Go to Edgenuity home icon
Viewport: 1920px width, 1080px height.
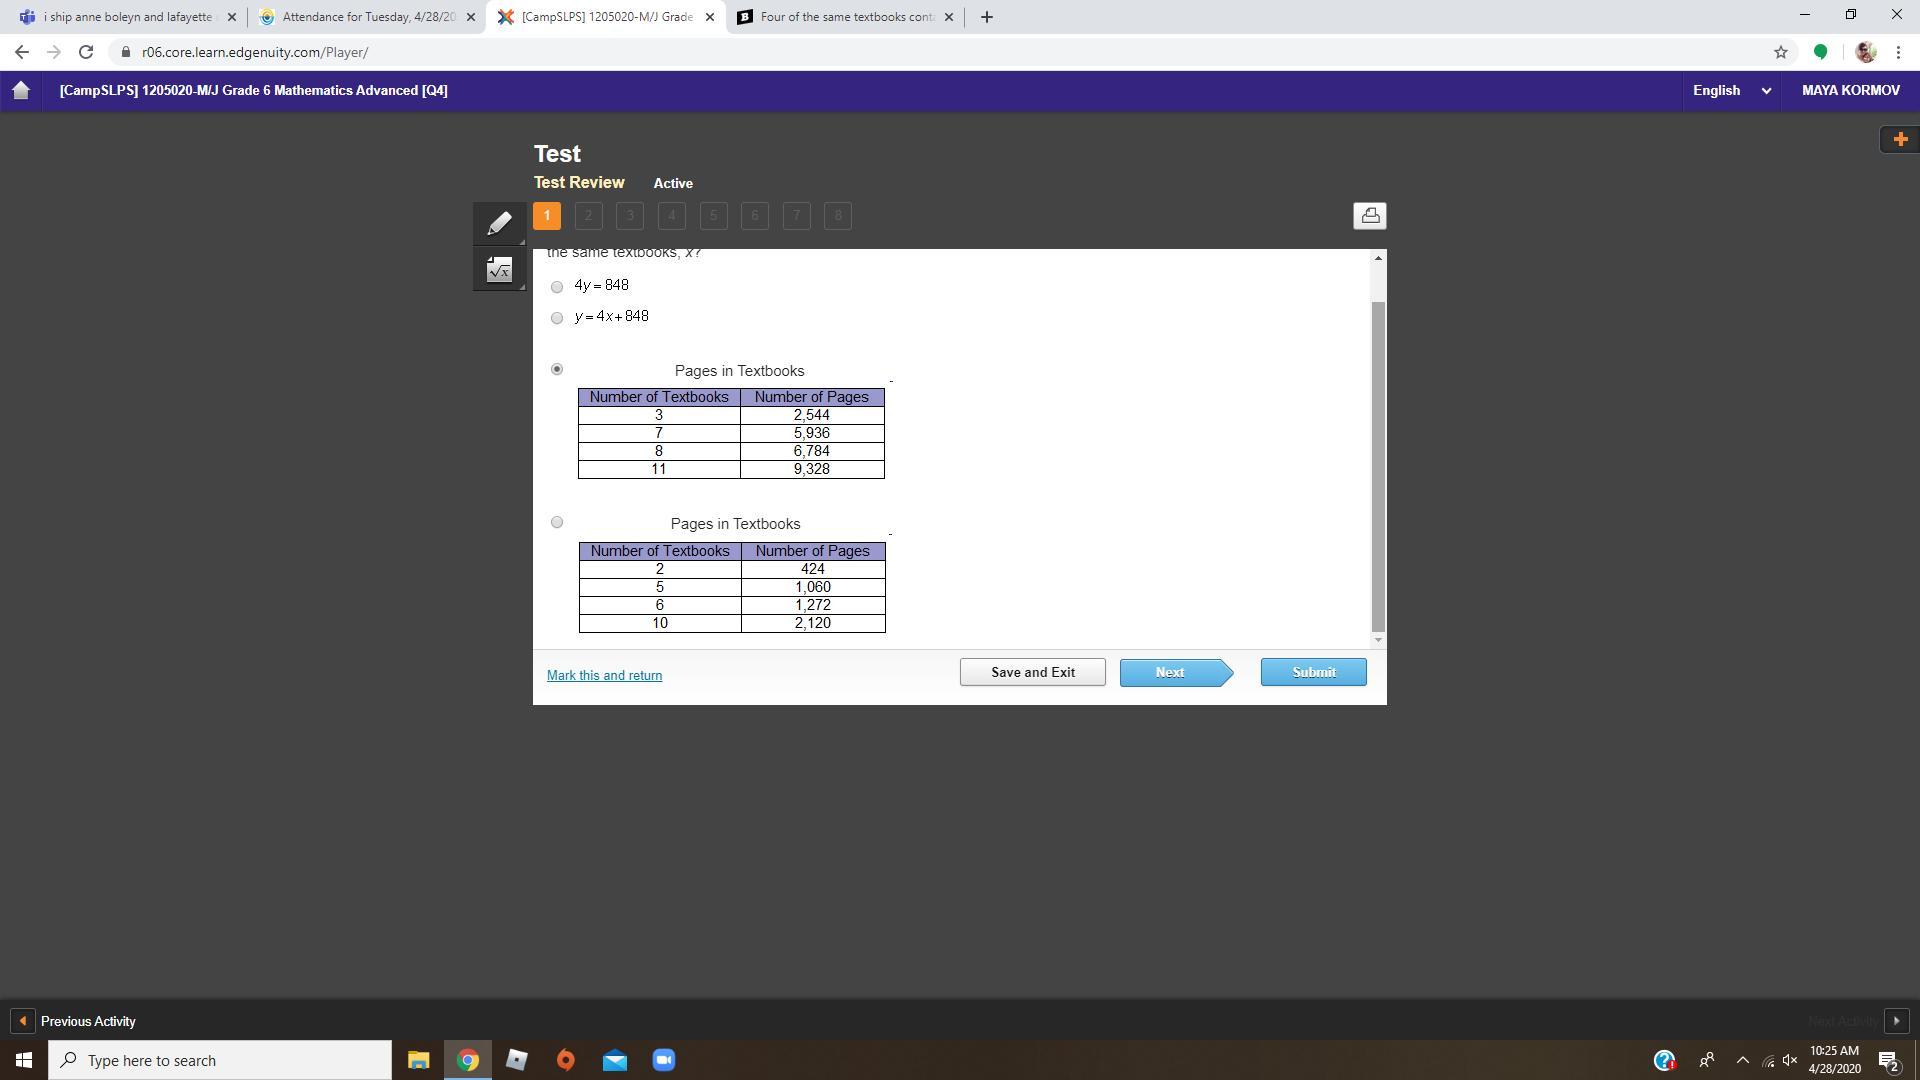pos(21,91)
